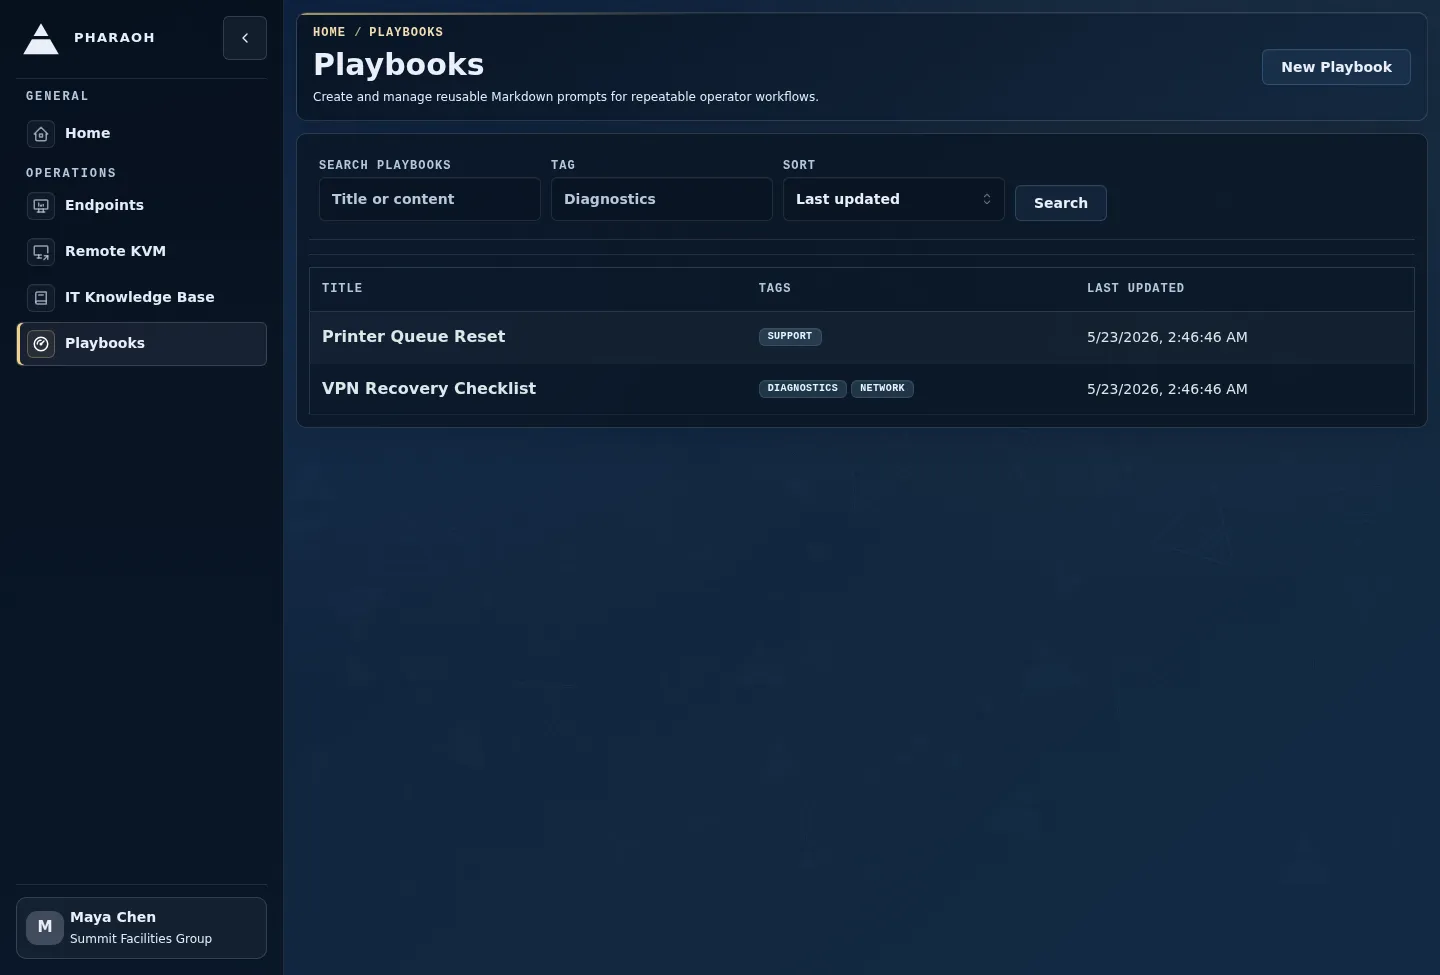Click the Pharaoh pyramid logo
Viewport: 1440px width, 975px height.
41,38
